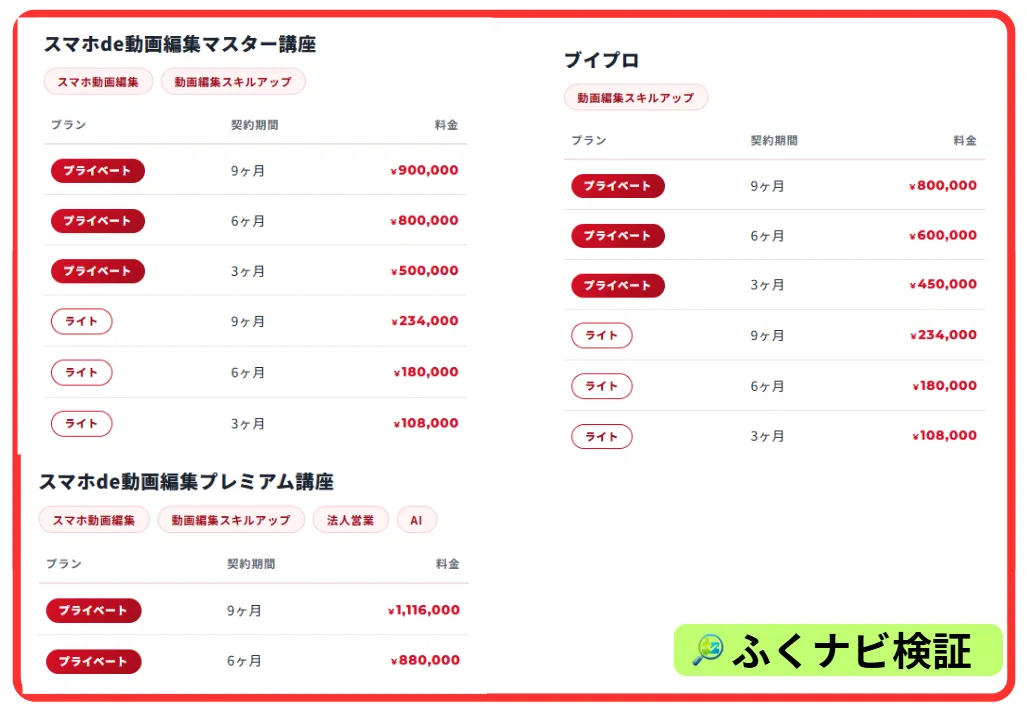Click the ¥600,000 price
This screenshot has width=1027, height=711.
tap(943, 235)
